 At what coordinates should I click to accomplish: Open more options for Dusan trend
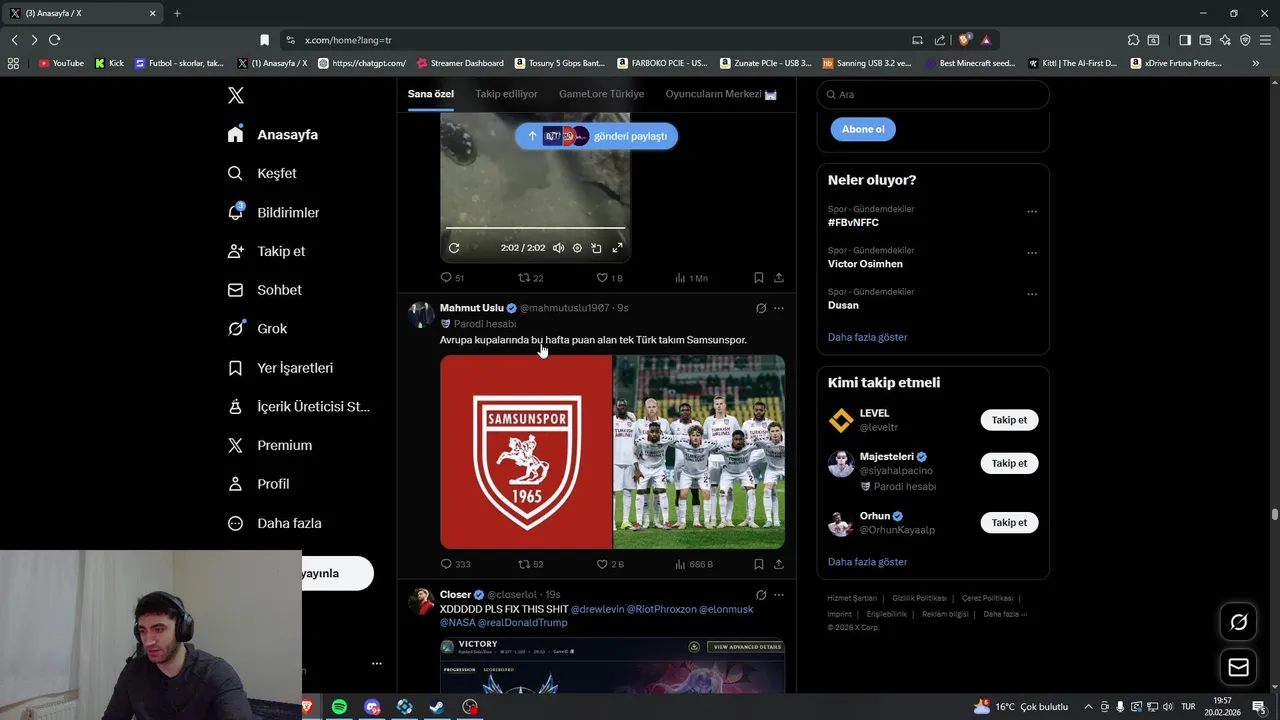[x=1032, y=294]
